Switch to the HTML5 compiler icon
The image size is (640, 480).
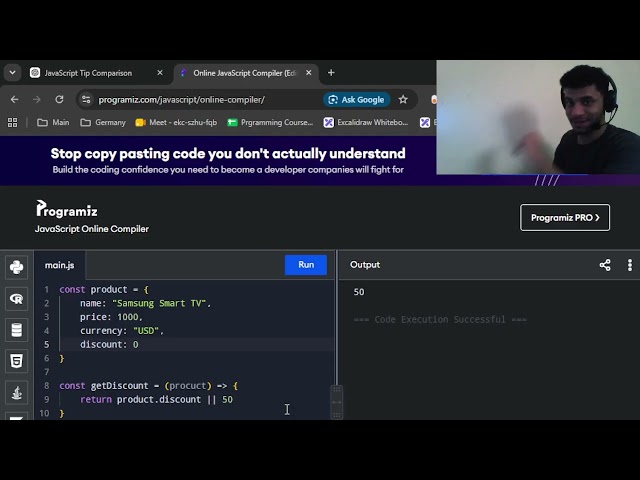(x=16, y=361)
